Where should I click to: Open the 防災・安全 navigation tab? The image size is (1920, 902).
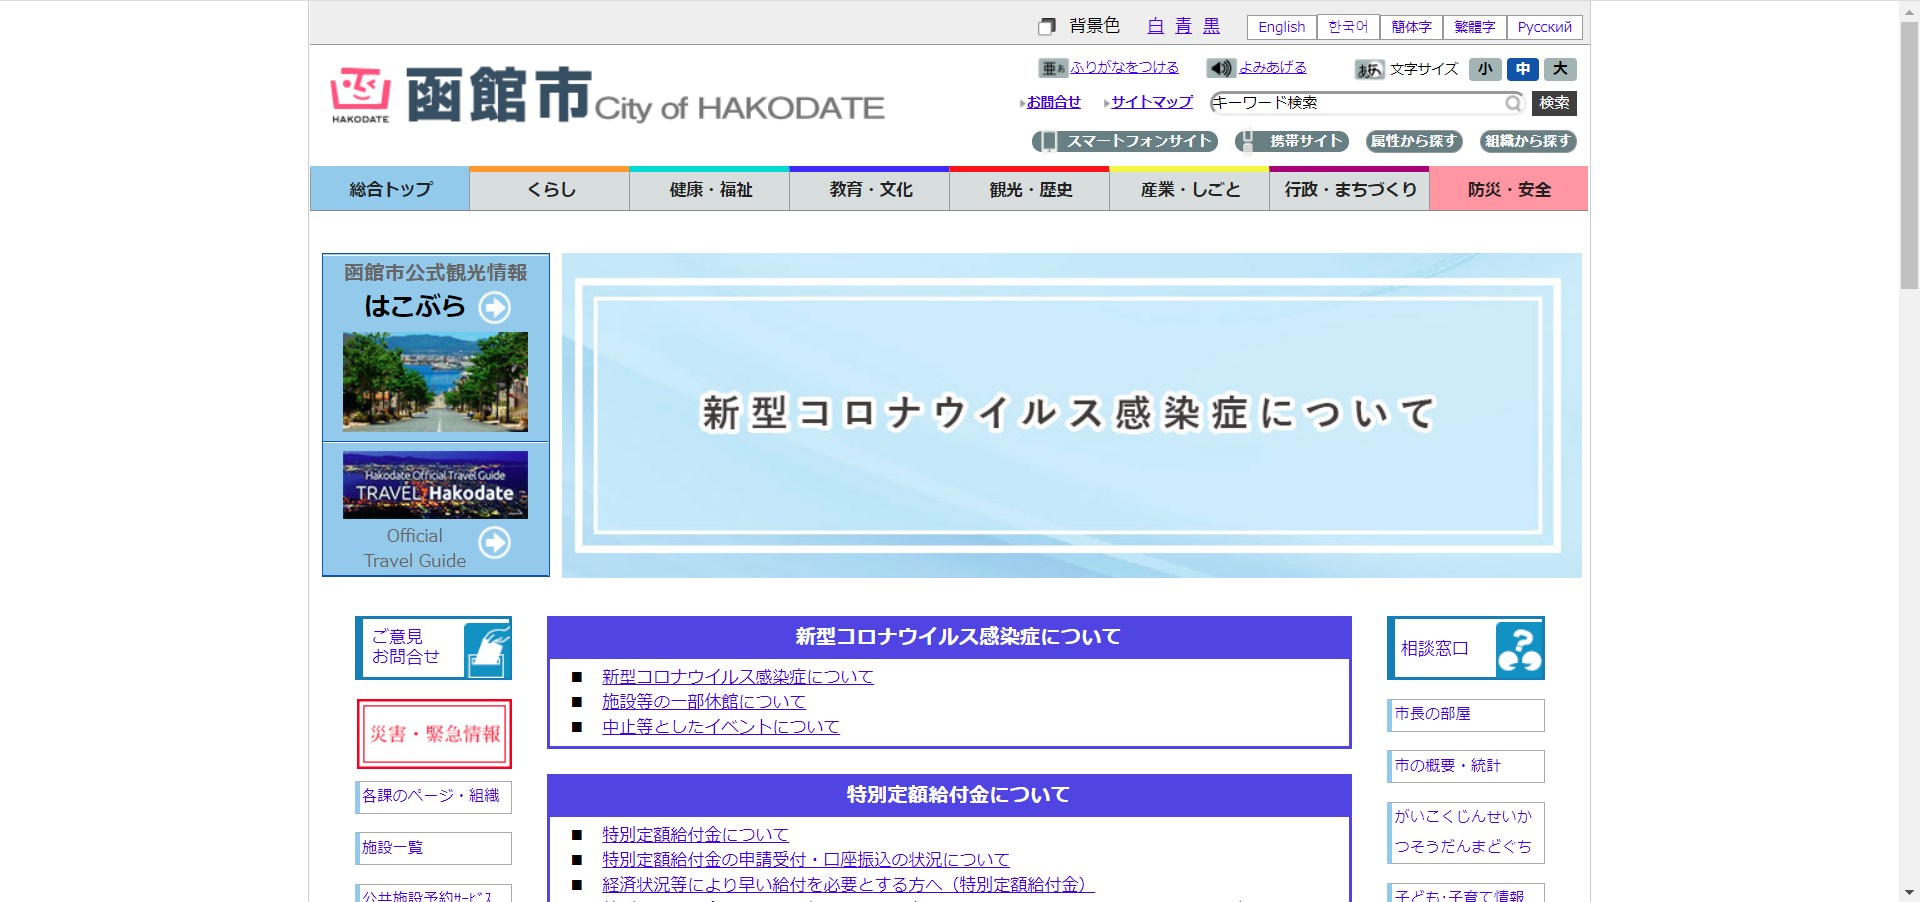[x=1508, y=189]
